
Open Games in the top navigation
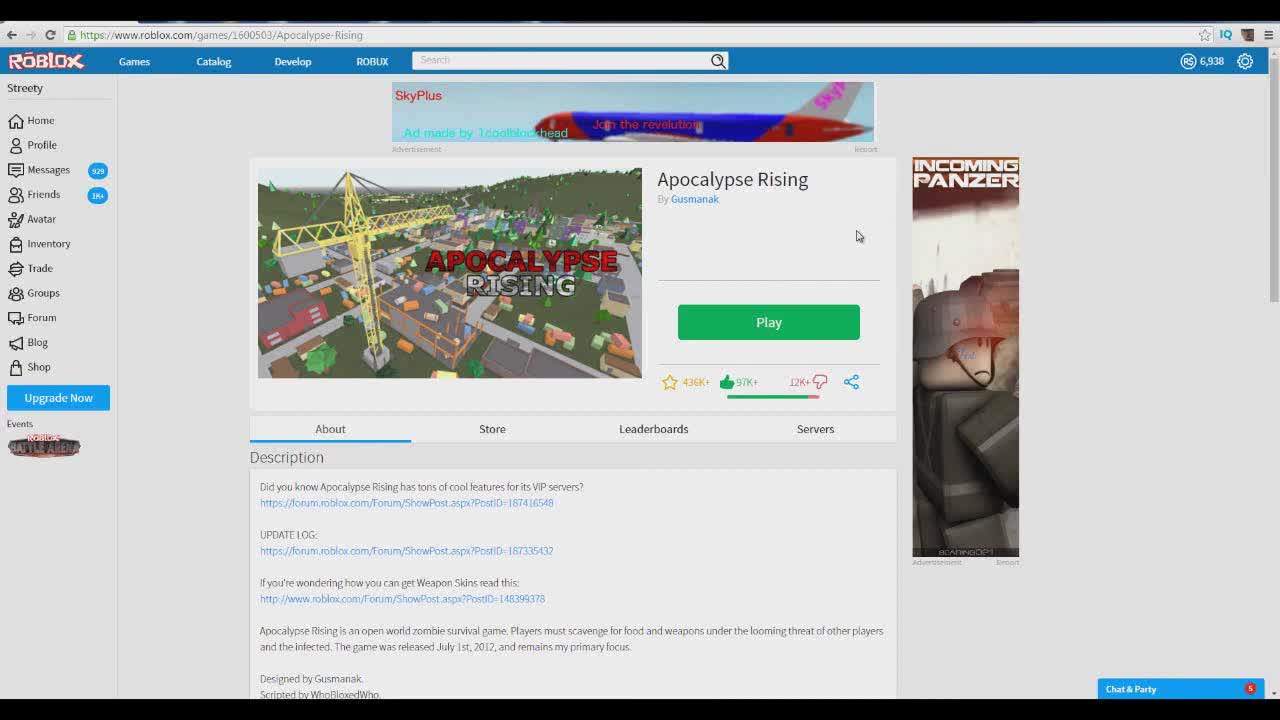[134, 62]
